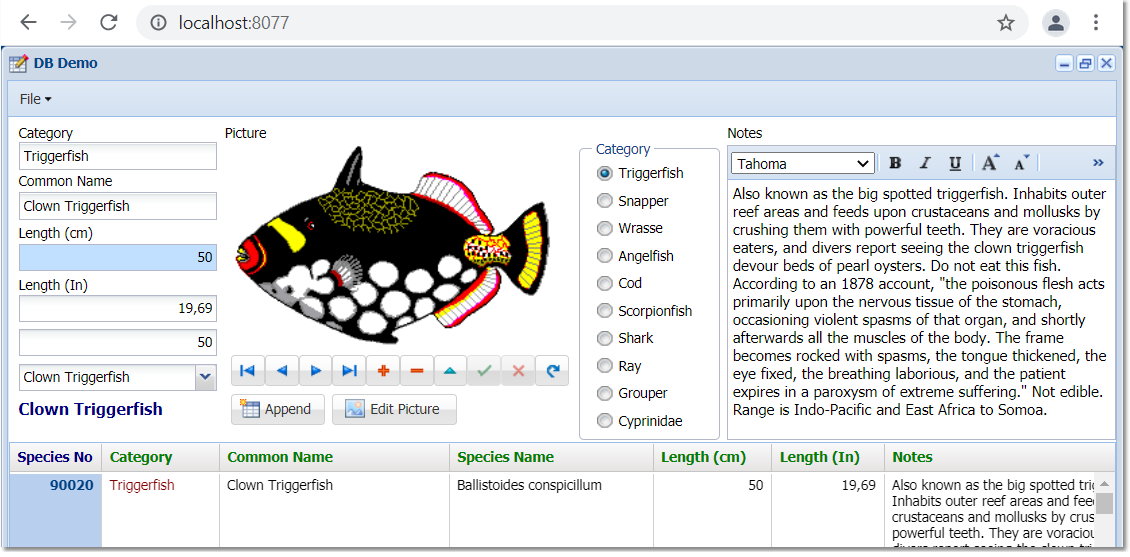Select the Snapper category radio button

click(x=604, y=201)
